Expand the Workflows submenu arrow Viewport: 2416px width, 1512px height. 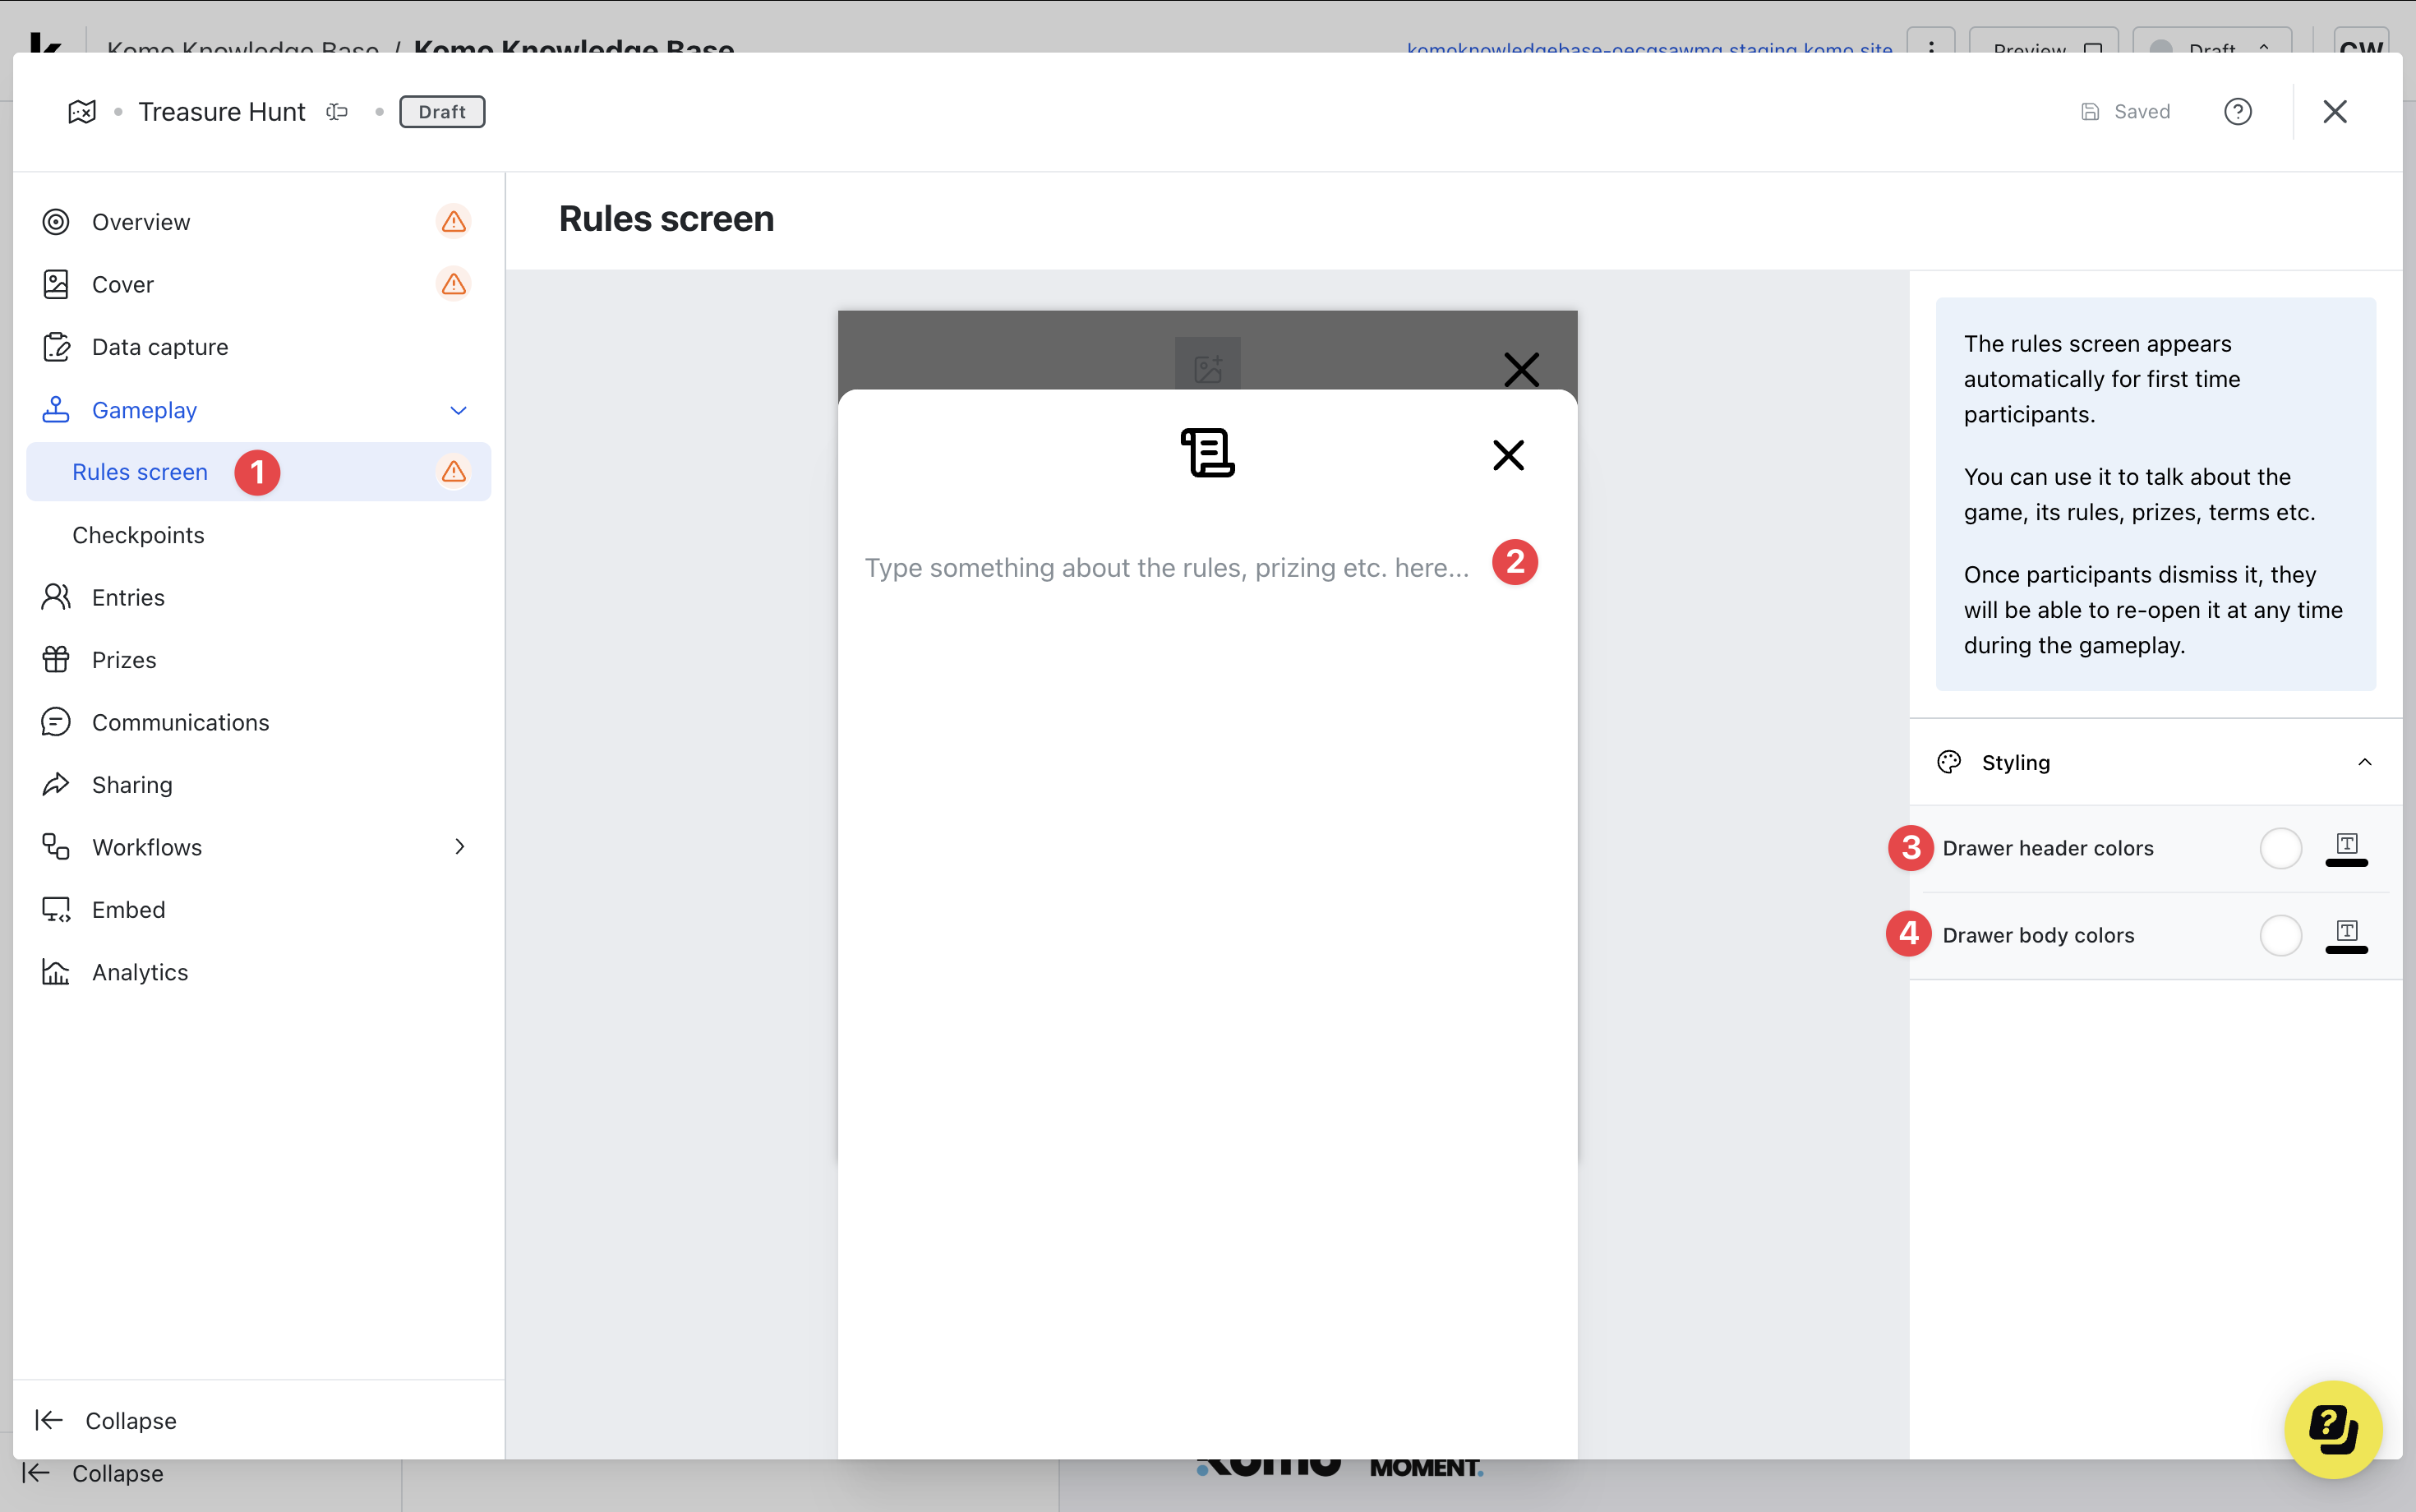(x=459, y=847)
